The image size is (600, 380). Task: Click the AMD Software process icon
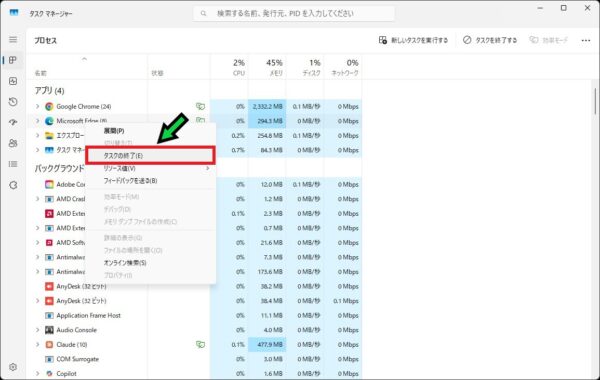(49, 243)
